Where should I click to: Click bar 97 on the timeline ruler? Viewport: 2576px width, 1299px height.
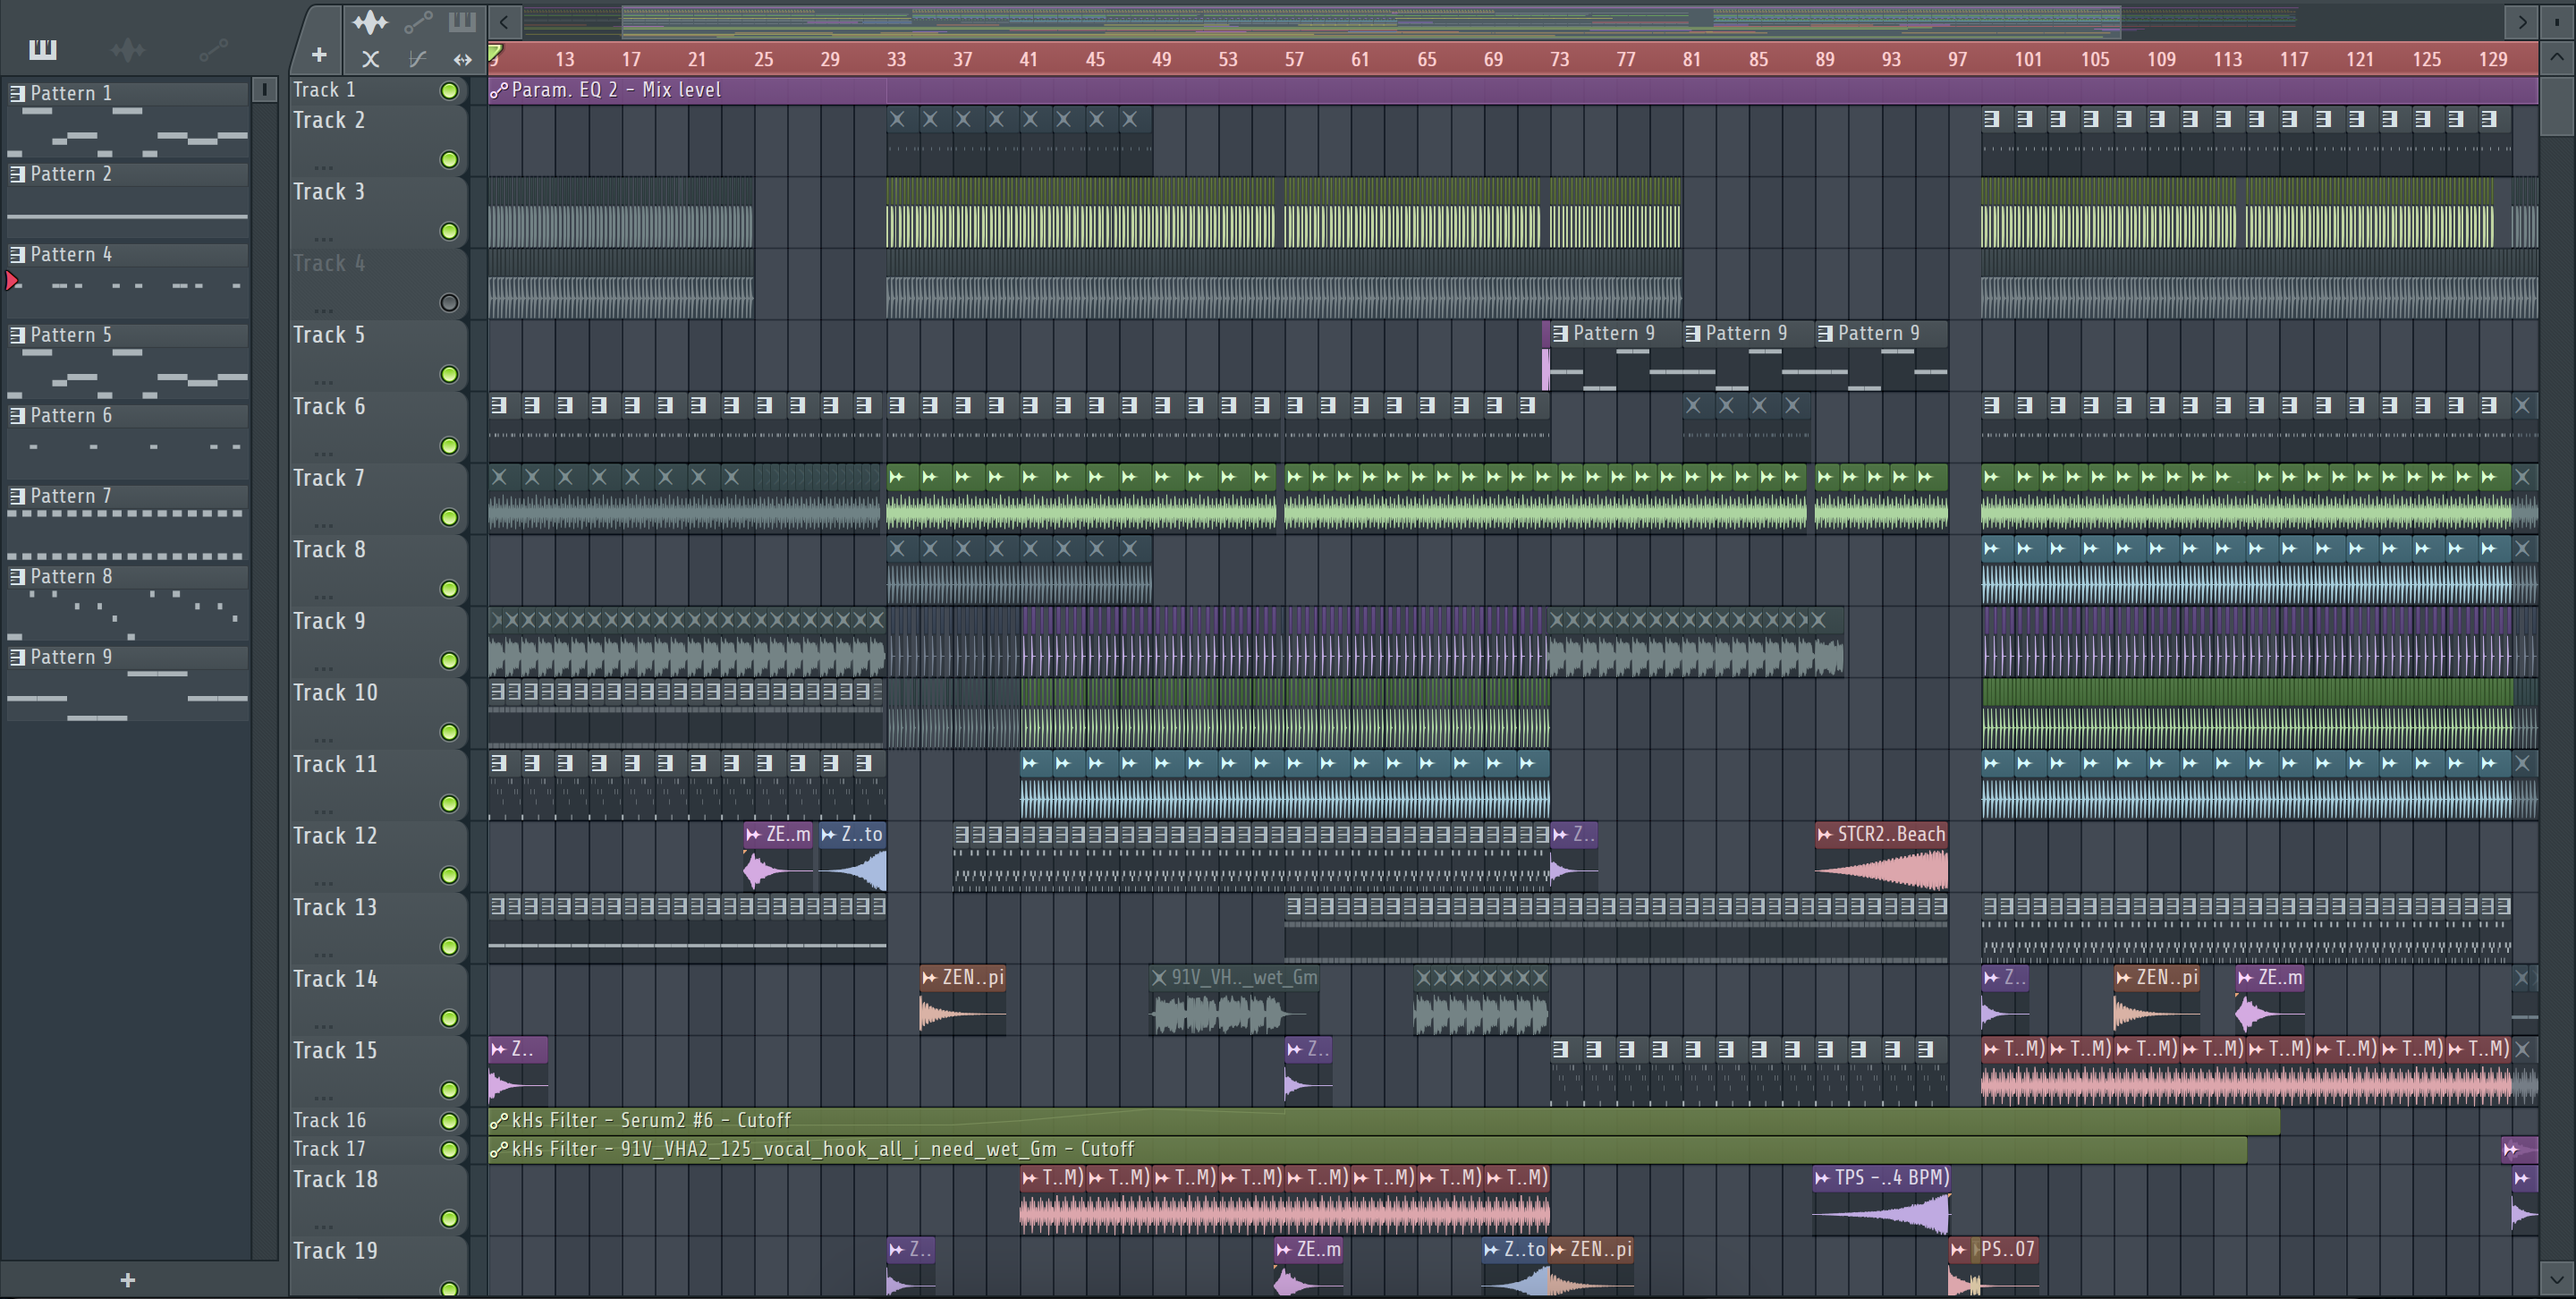coord(1957,60)
